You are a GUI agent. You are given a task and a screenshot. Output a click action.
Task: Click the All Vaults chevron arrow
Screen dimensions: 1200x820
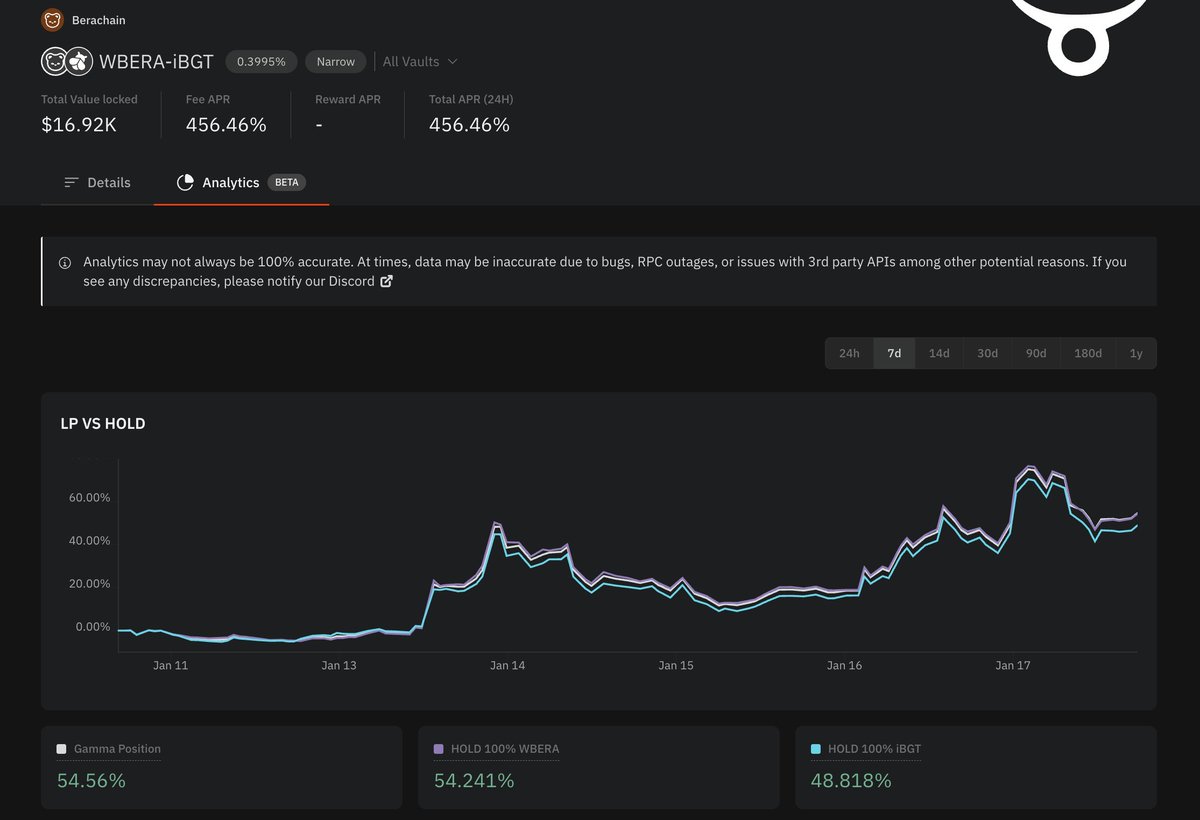[452, 62]
